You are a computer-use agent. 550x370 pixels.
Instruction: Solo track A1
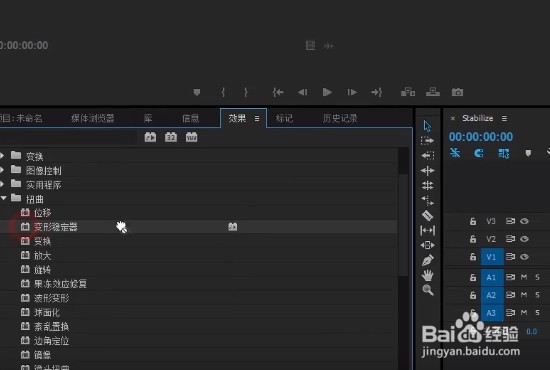click(x=537, y=277)
